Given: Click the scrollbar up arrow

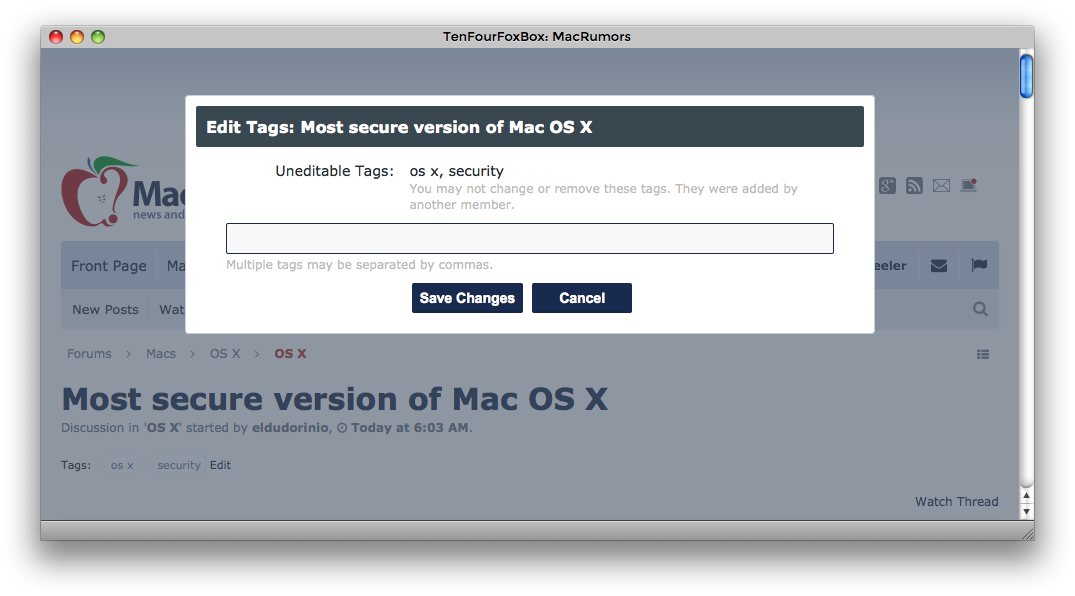Looking at the screenshot, I should point(1026,495).
